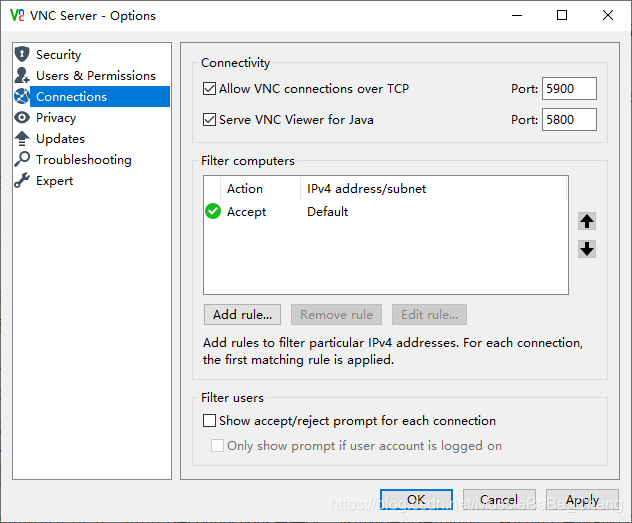Select the Default rule row
Viewport: 632px width, 523px height.
point(385,212)
